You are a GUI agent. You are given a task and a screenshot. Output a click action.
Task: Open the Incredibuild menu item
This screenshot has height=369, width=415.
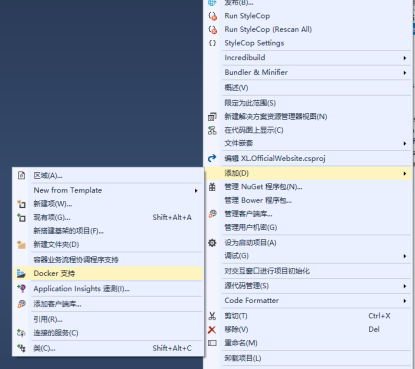tap(245, 58)
